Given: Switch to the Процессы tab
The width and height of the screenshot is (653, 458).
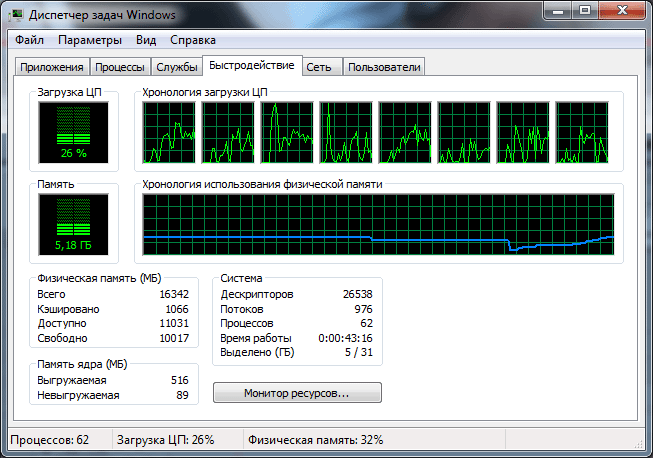Looking at the screenshot, I should (120, 67).
